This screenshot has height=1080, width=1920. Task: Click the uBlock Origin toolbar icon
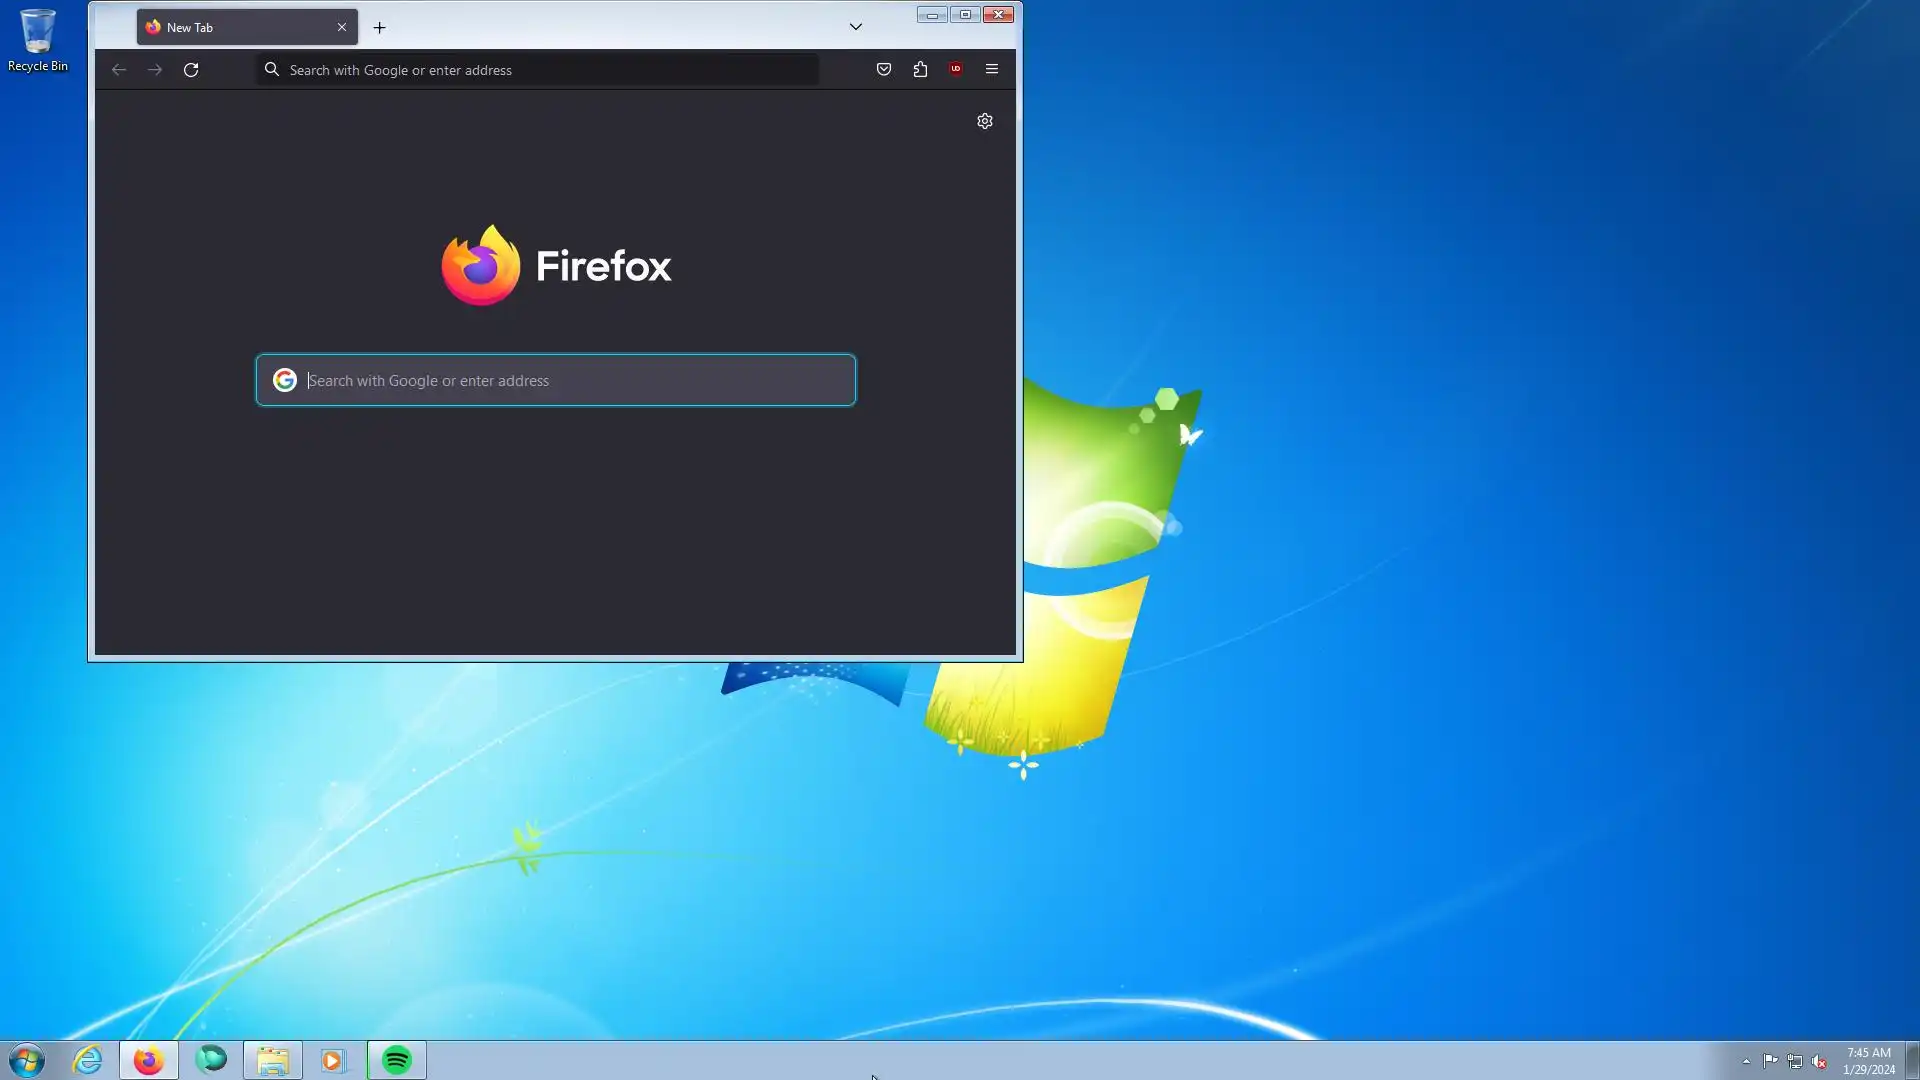(x=956, y=69)
